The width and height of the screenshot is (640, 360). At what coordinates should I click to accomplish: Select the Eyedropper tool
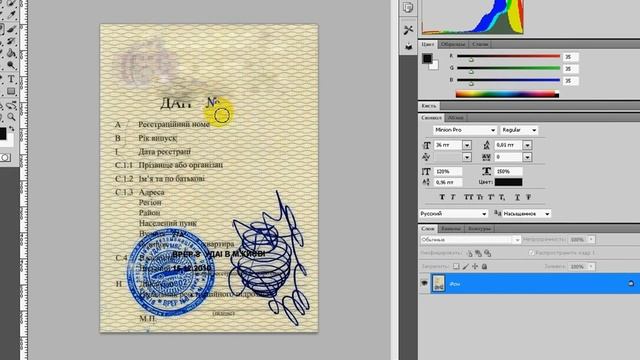click(x=11, y=16)
